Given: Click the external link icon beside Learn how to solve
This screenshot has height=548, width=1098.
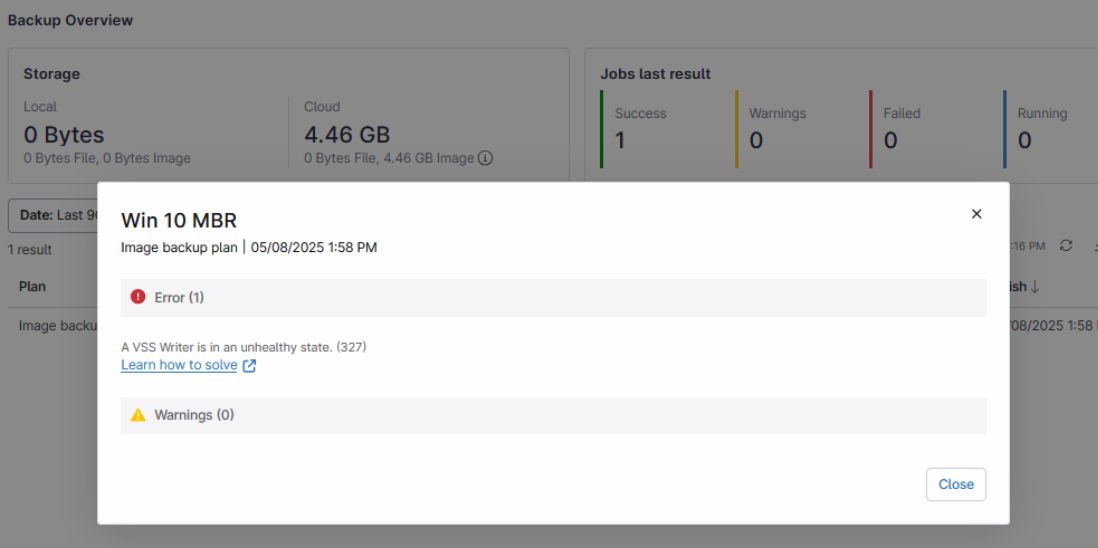Looking at the screenshot, I should [250, 366].
